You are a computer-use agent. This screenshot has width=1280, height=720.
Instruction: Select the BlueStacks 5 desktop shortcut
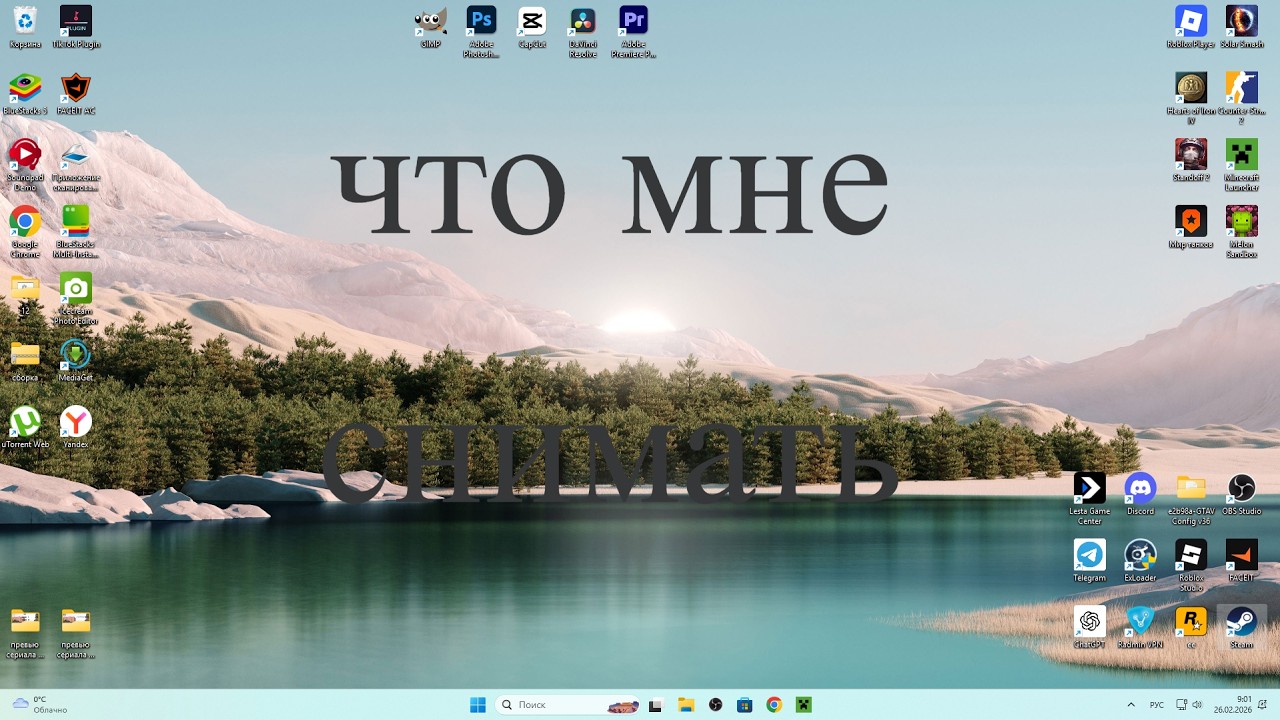[x=25, y=94]
